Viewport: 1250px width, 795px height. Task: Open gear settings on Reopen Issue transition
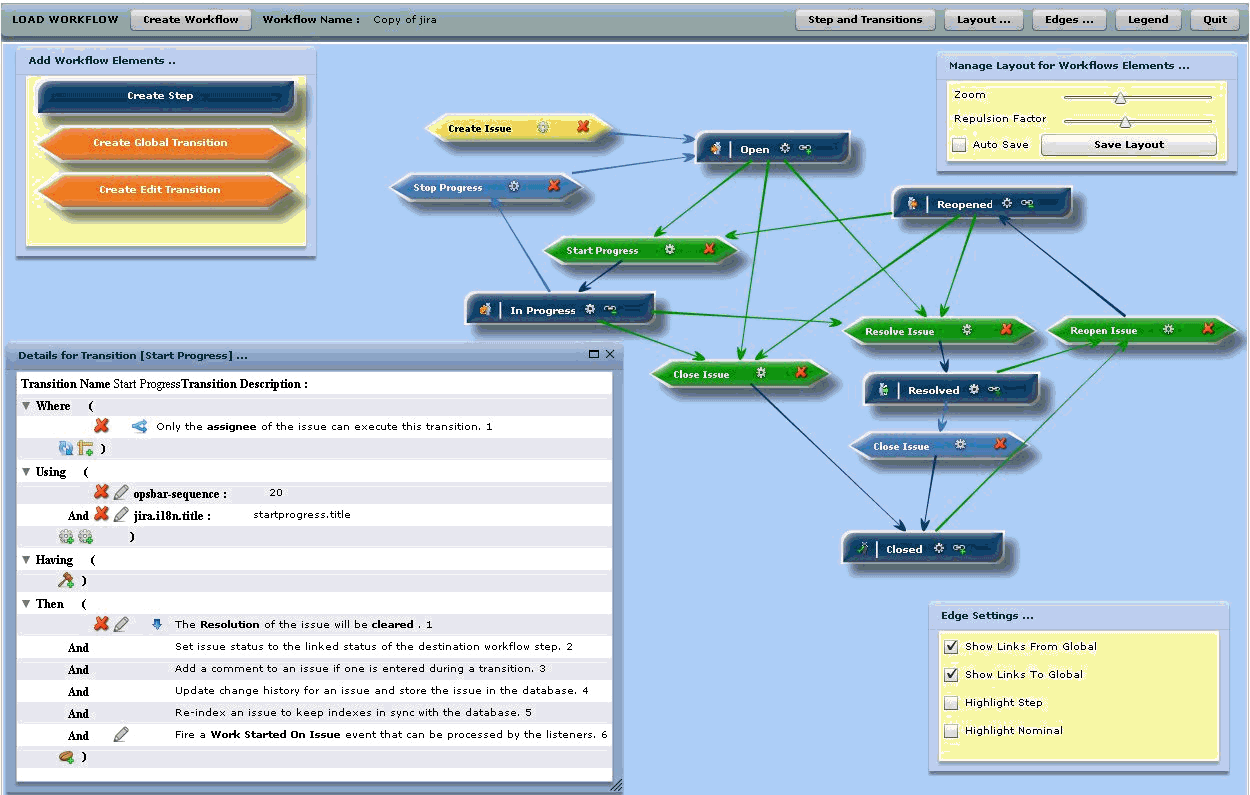click(1168, 329)
